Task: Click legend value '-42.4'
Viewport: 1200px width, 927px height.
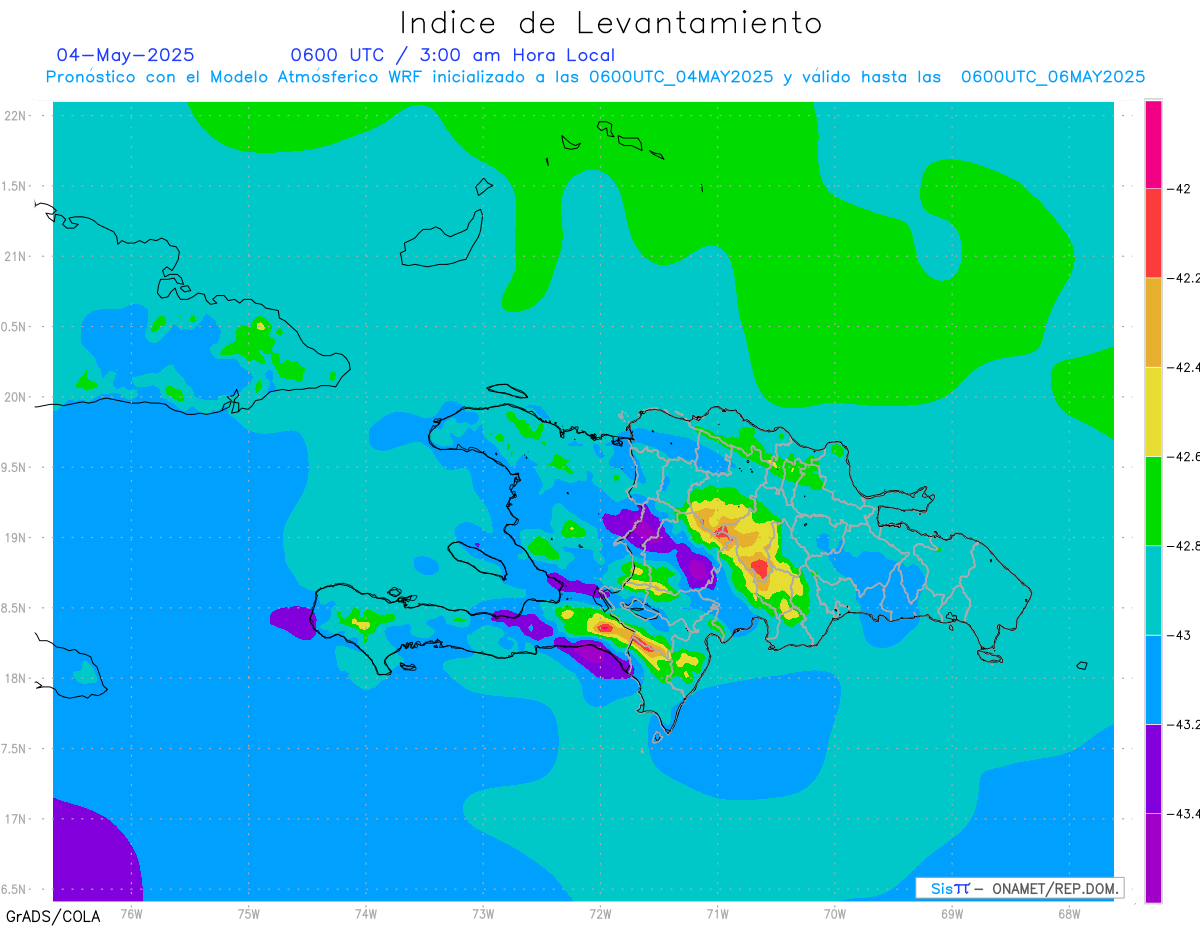Action: point(1184,367)
